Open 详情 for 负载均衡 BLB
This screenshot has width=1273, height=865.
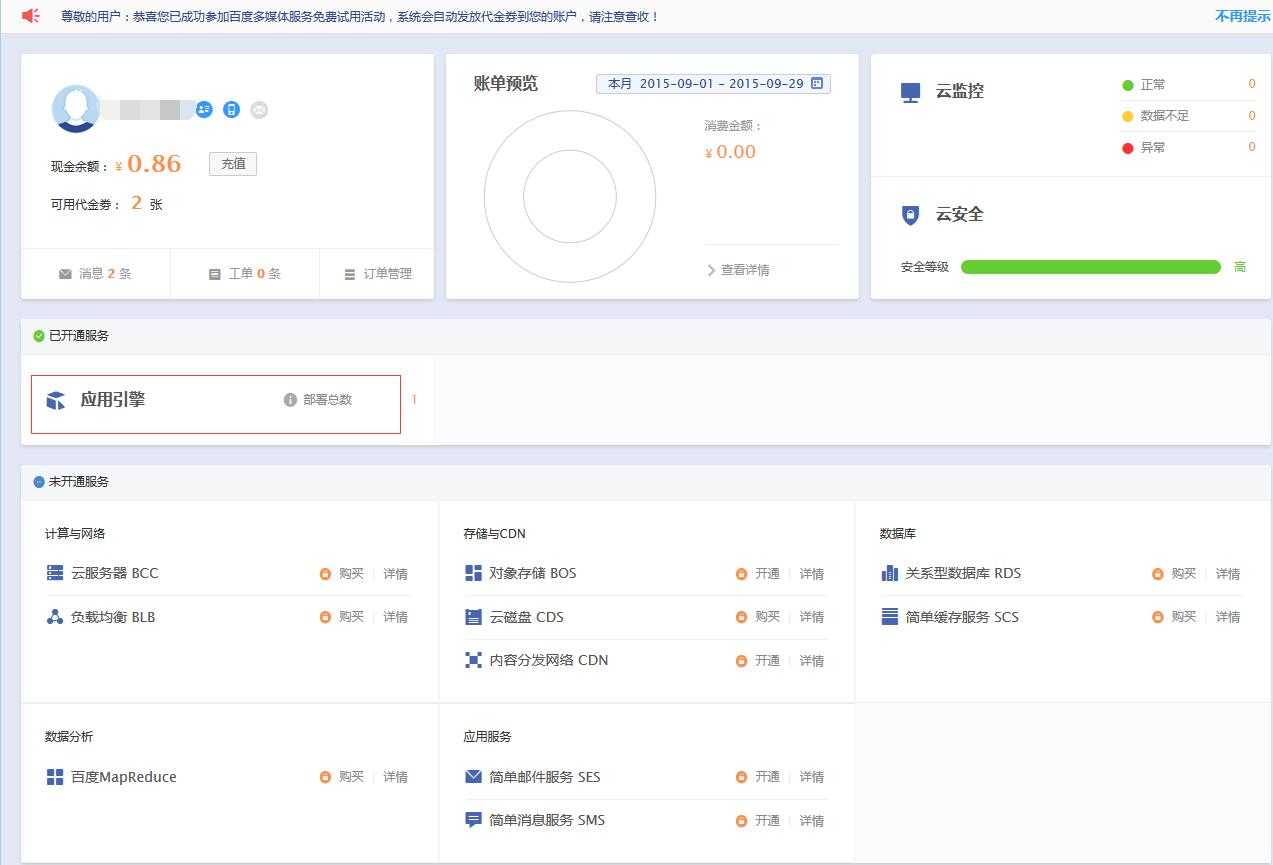pyautogui.click(x=396, y=617)
